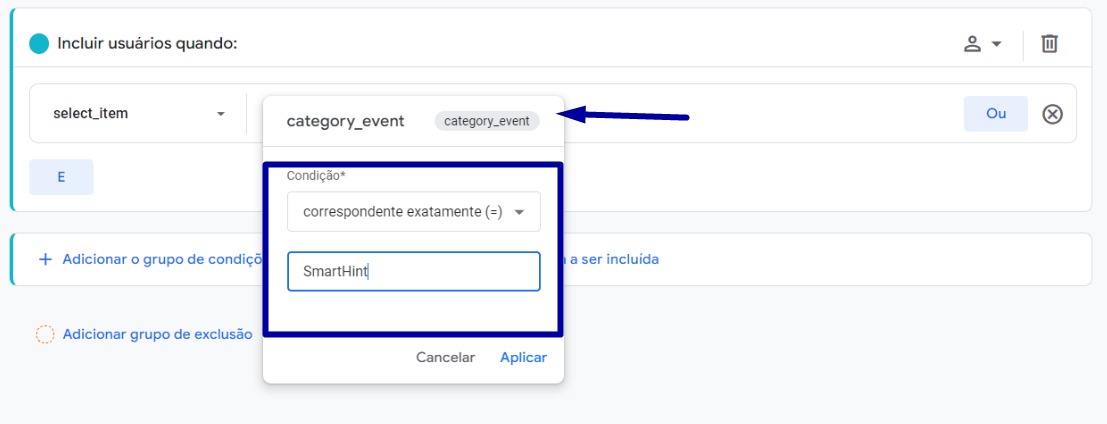This screenshot has height=424, width=1107.
Task: Open the user scope person icon
Action: pos(973,44)
